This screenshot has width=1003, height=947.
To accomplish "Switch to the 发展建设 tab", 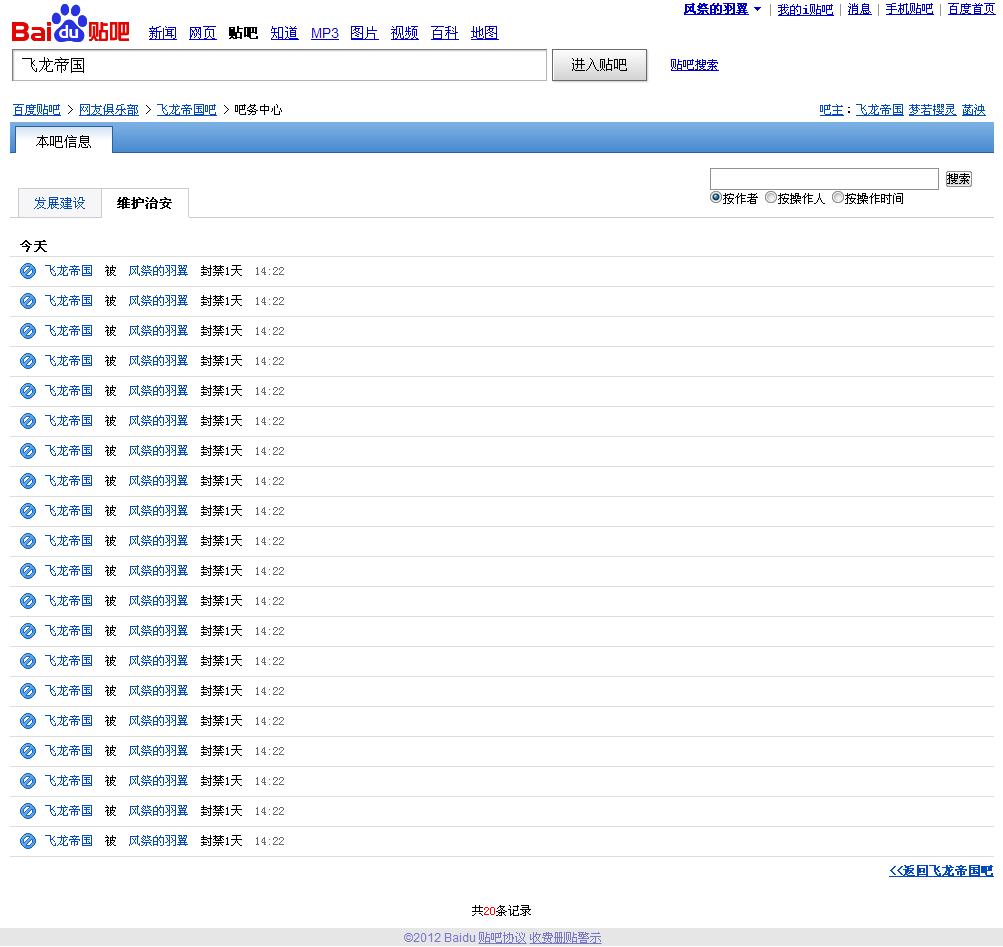I will pos(59,203).
